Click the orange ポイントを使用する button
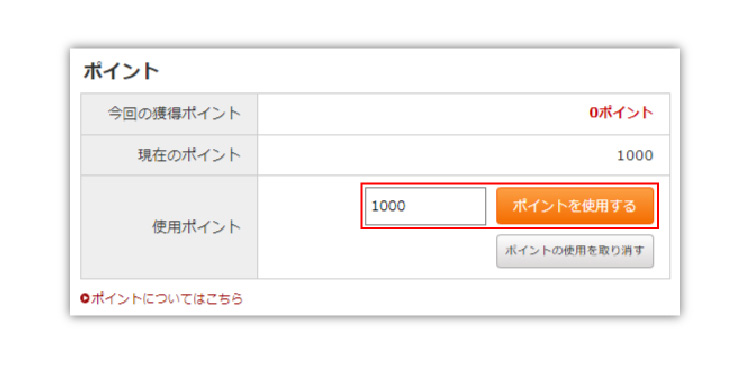This screenshot has width=750, height=380. (574, 206)
